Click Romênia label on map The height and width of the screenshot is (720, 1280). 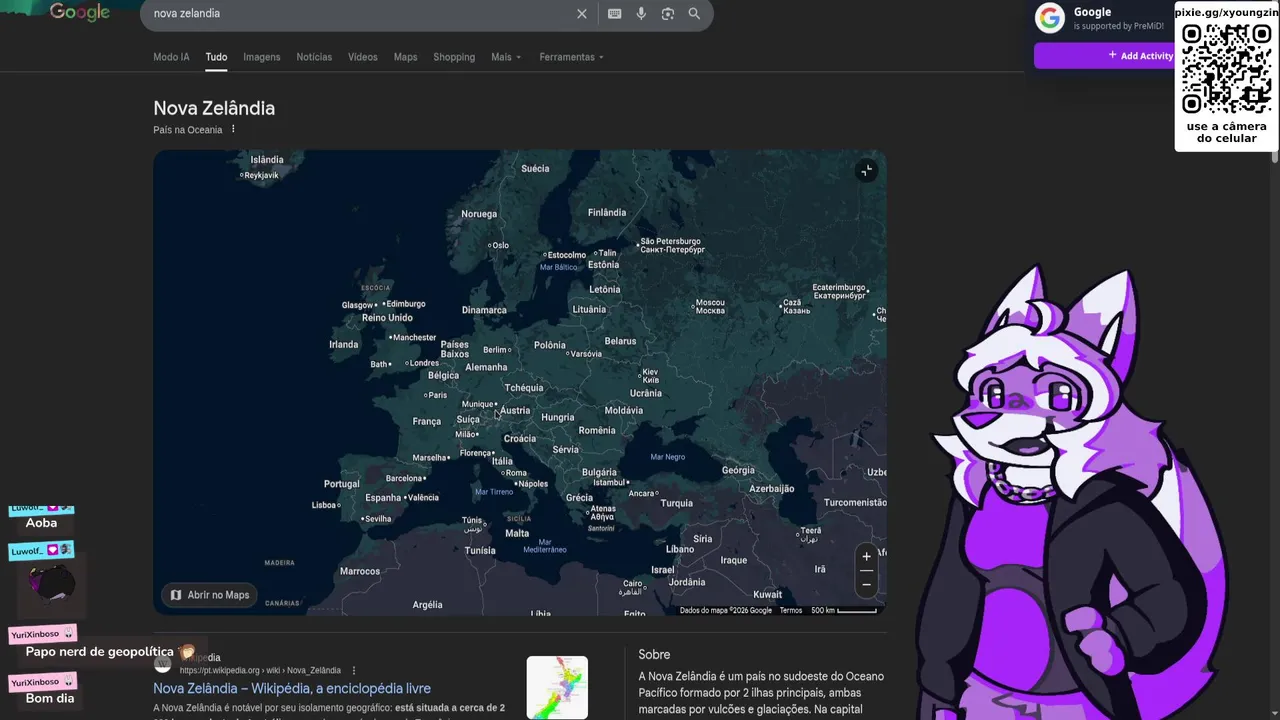pos(597,430)
